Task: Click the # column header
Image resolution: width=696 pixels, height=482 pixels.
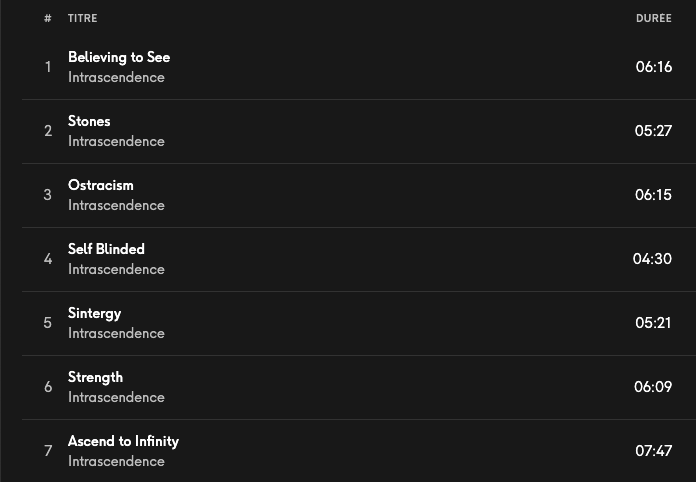Action: [x=47, y=19]
